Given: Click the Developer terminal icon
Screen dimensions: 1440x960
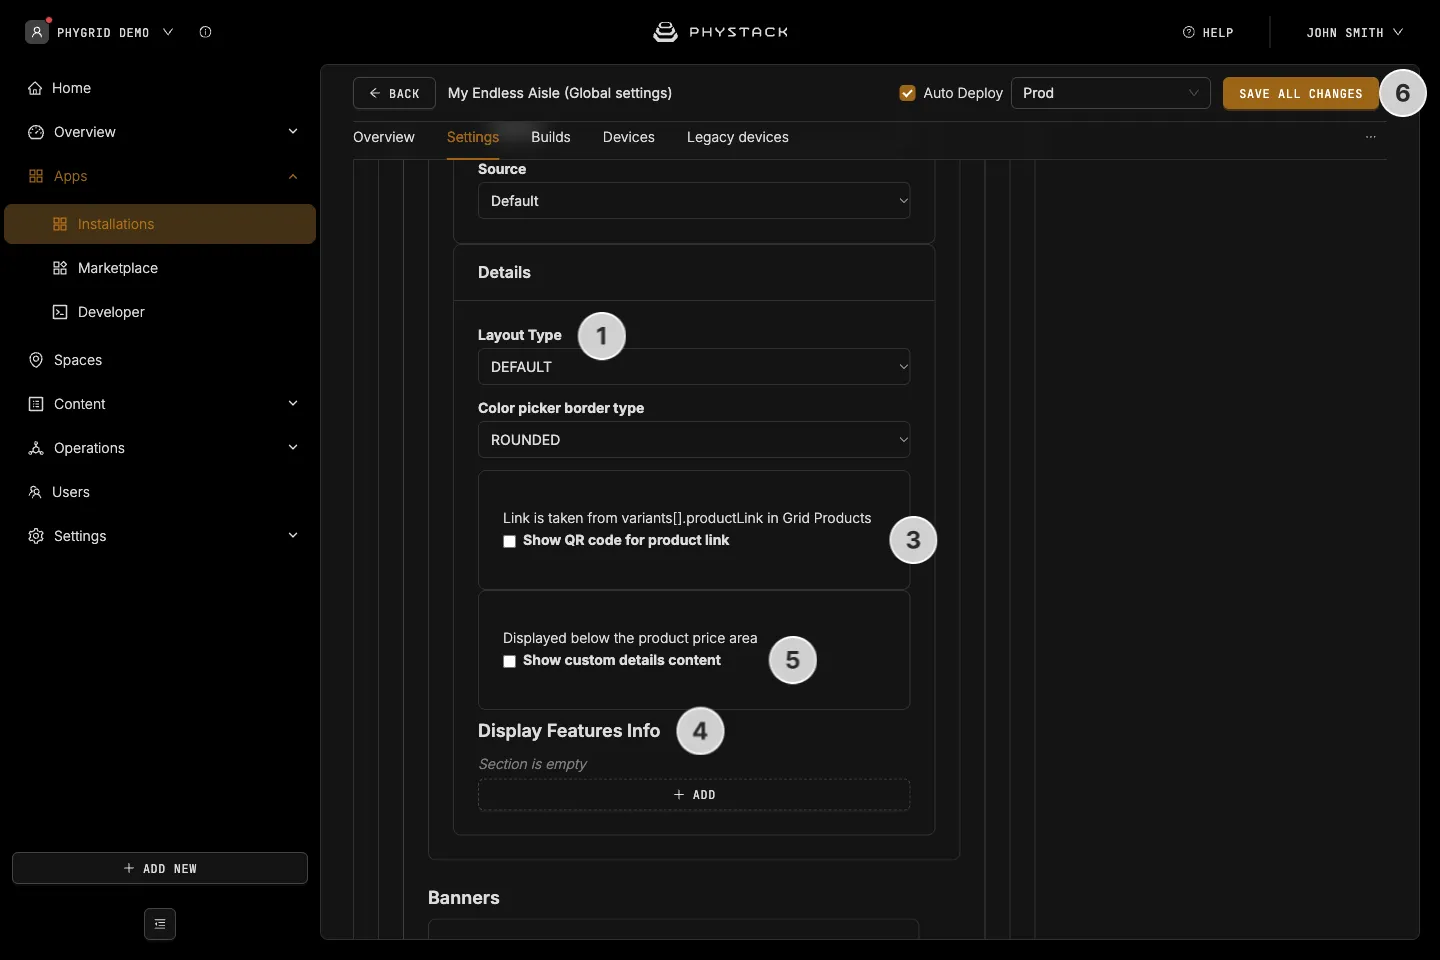Looking at the screenshot, I should click(60, 312).
